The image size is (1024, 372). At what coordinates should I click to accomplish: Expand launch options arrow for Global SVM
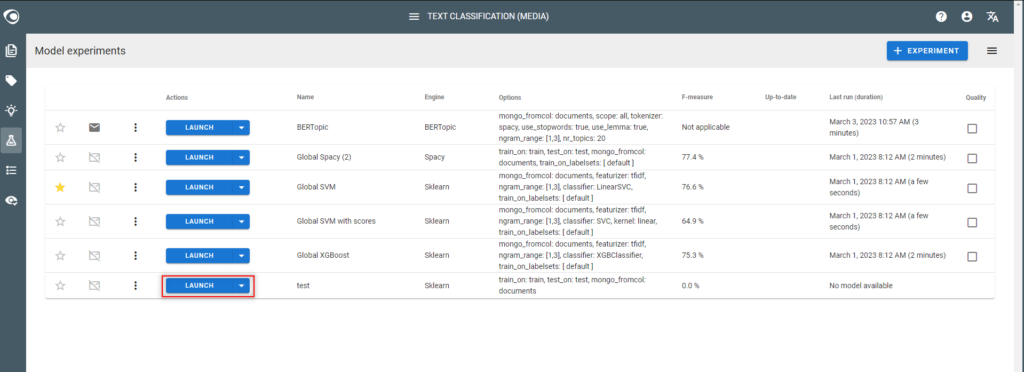(241, 187)
